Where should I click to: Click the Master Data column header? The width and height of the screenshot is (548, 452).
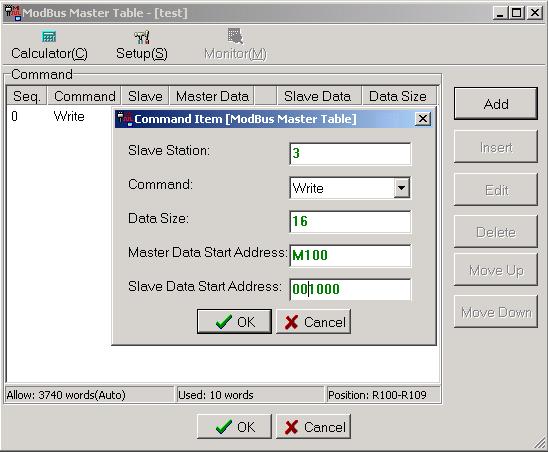coord(212,96)
